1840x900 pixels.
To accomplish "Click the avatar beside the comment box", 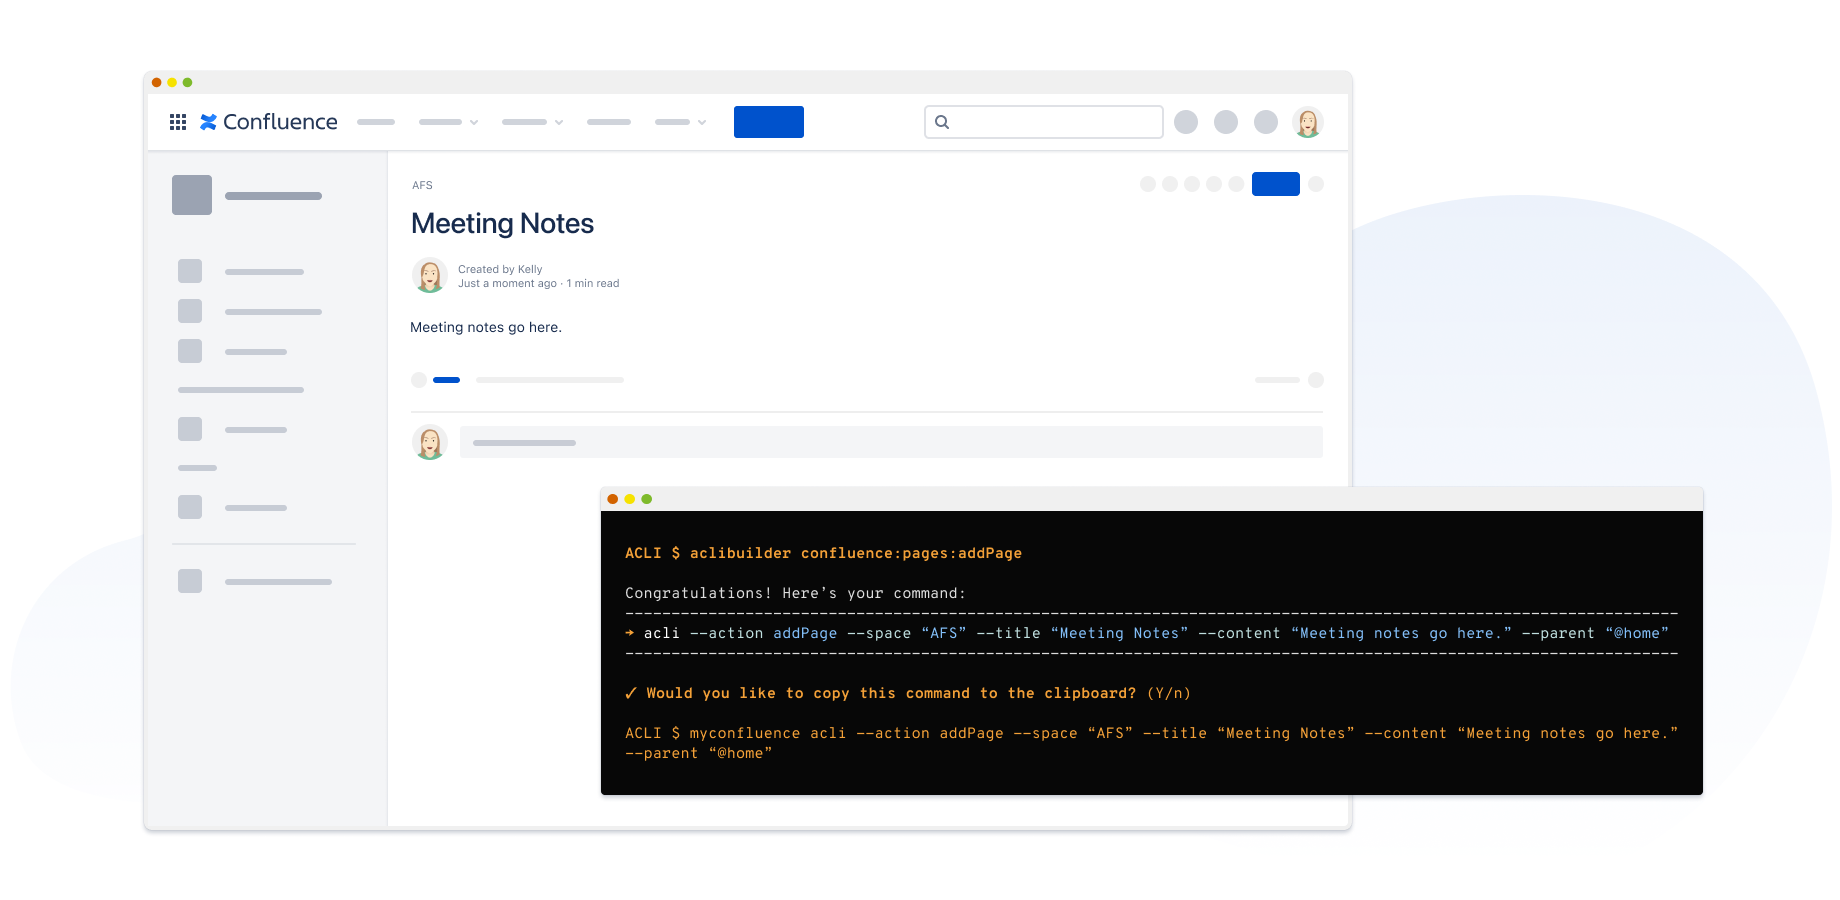I will pyautogui.click(x=430, y=441).
